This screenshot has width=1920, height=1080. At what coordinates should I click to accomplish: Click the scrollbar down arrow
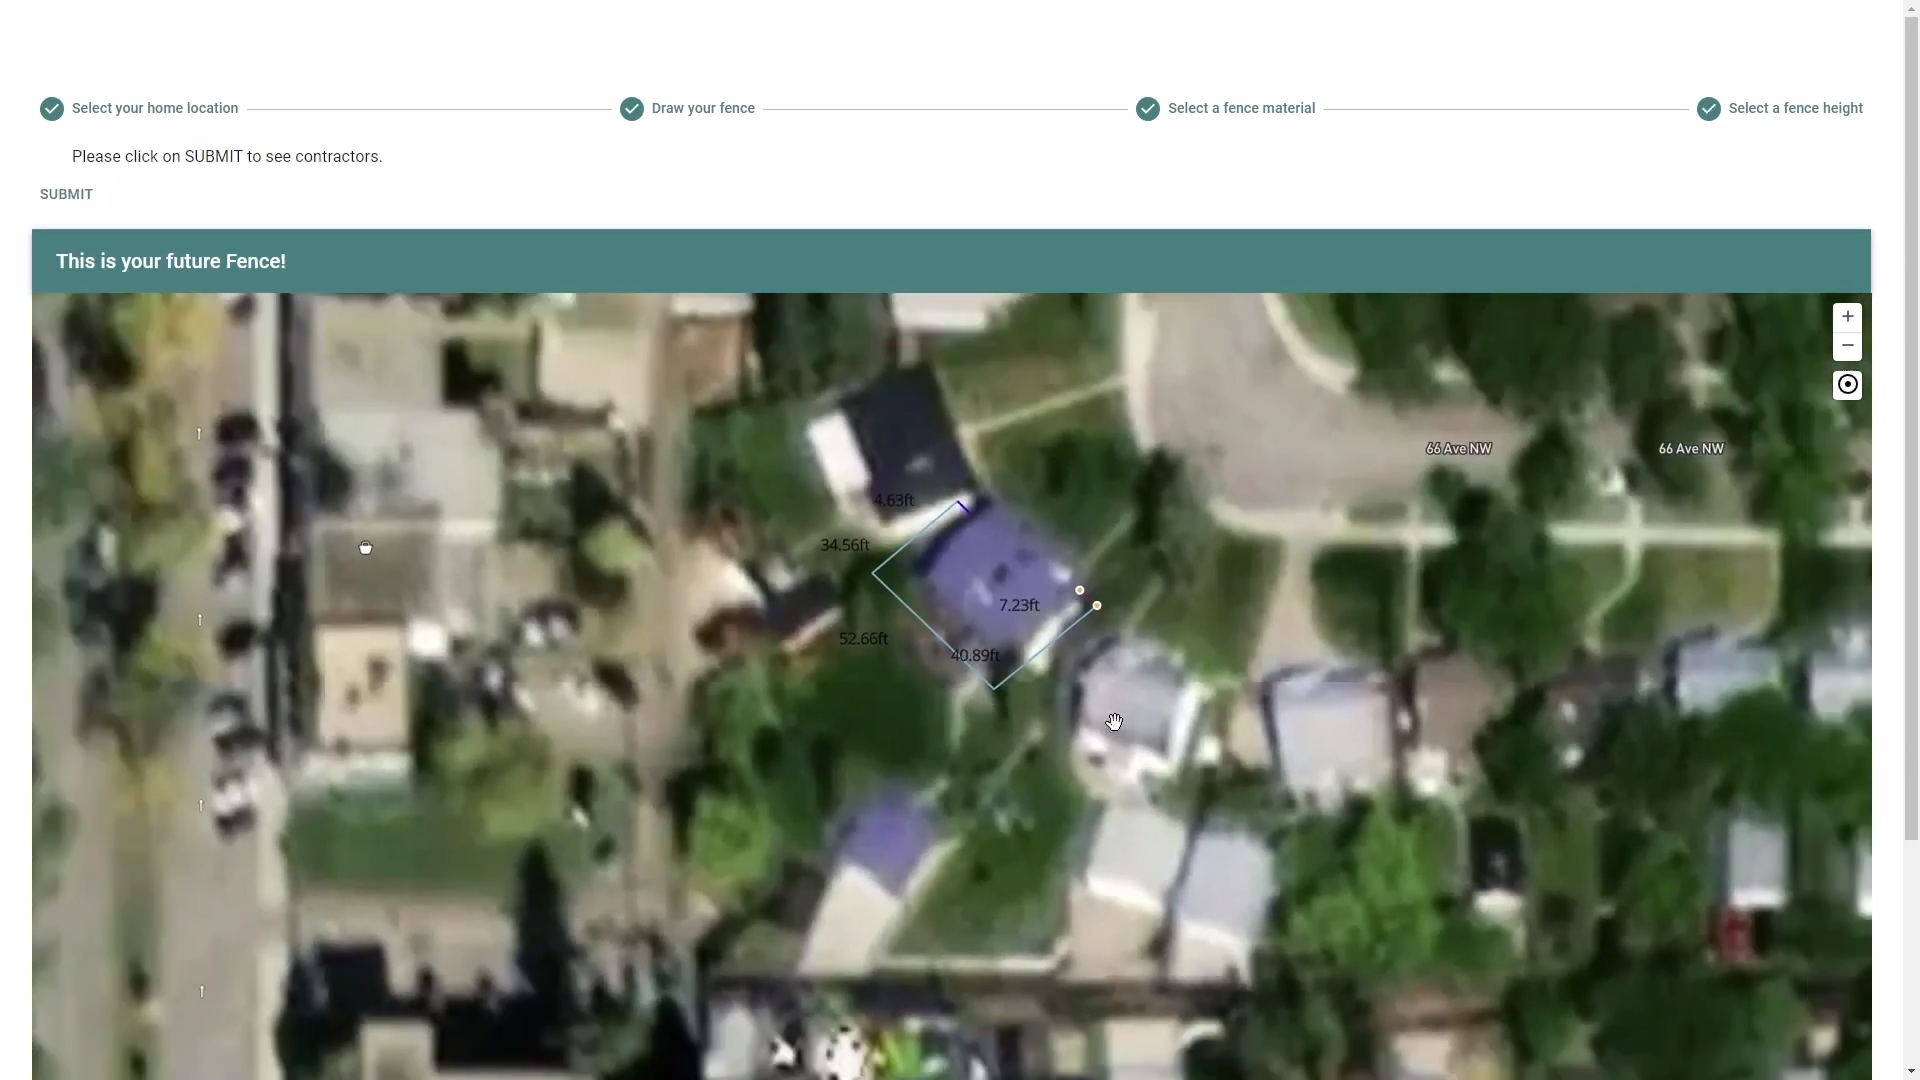[x=1911, y=1071]
